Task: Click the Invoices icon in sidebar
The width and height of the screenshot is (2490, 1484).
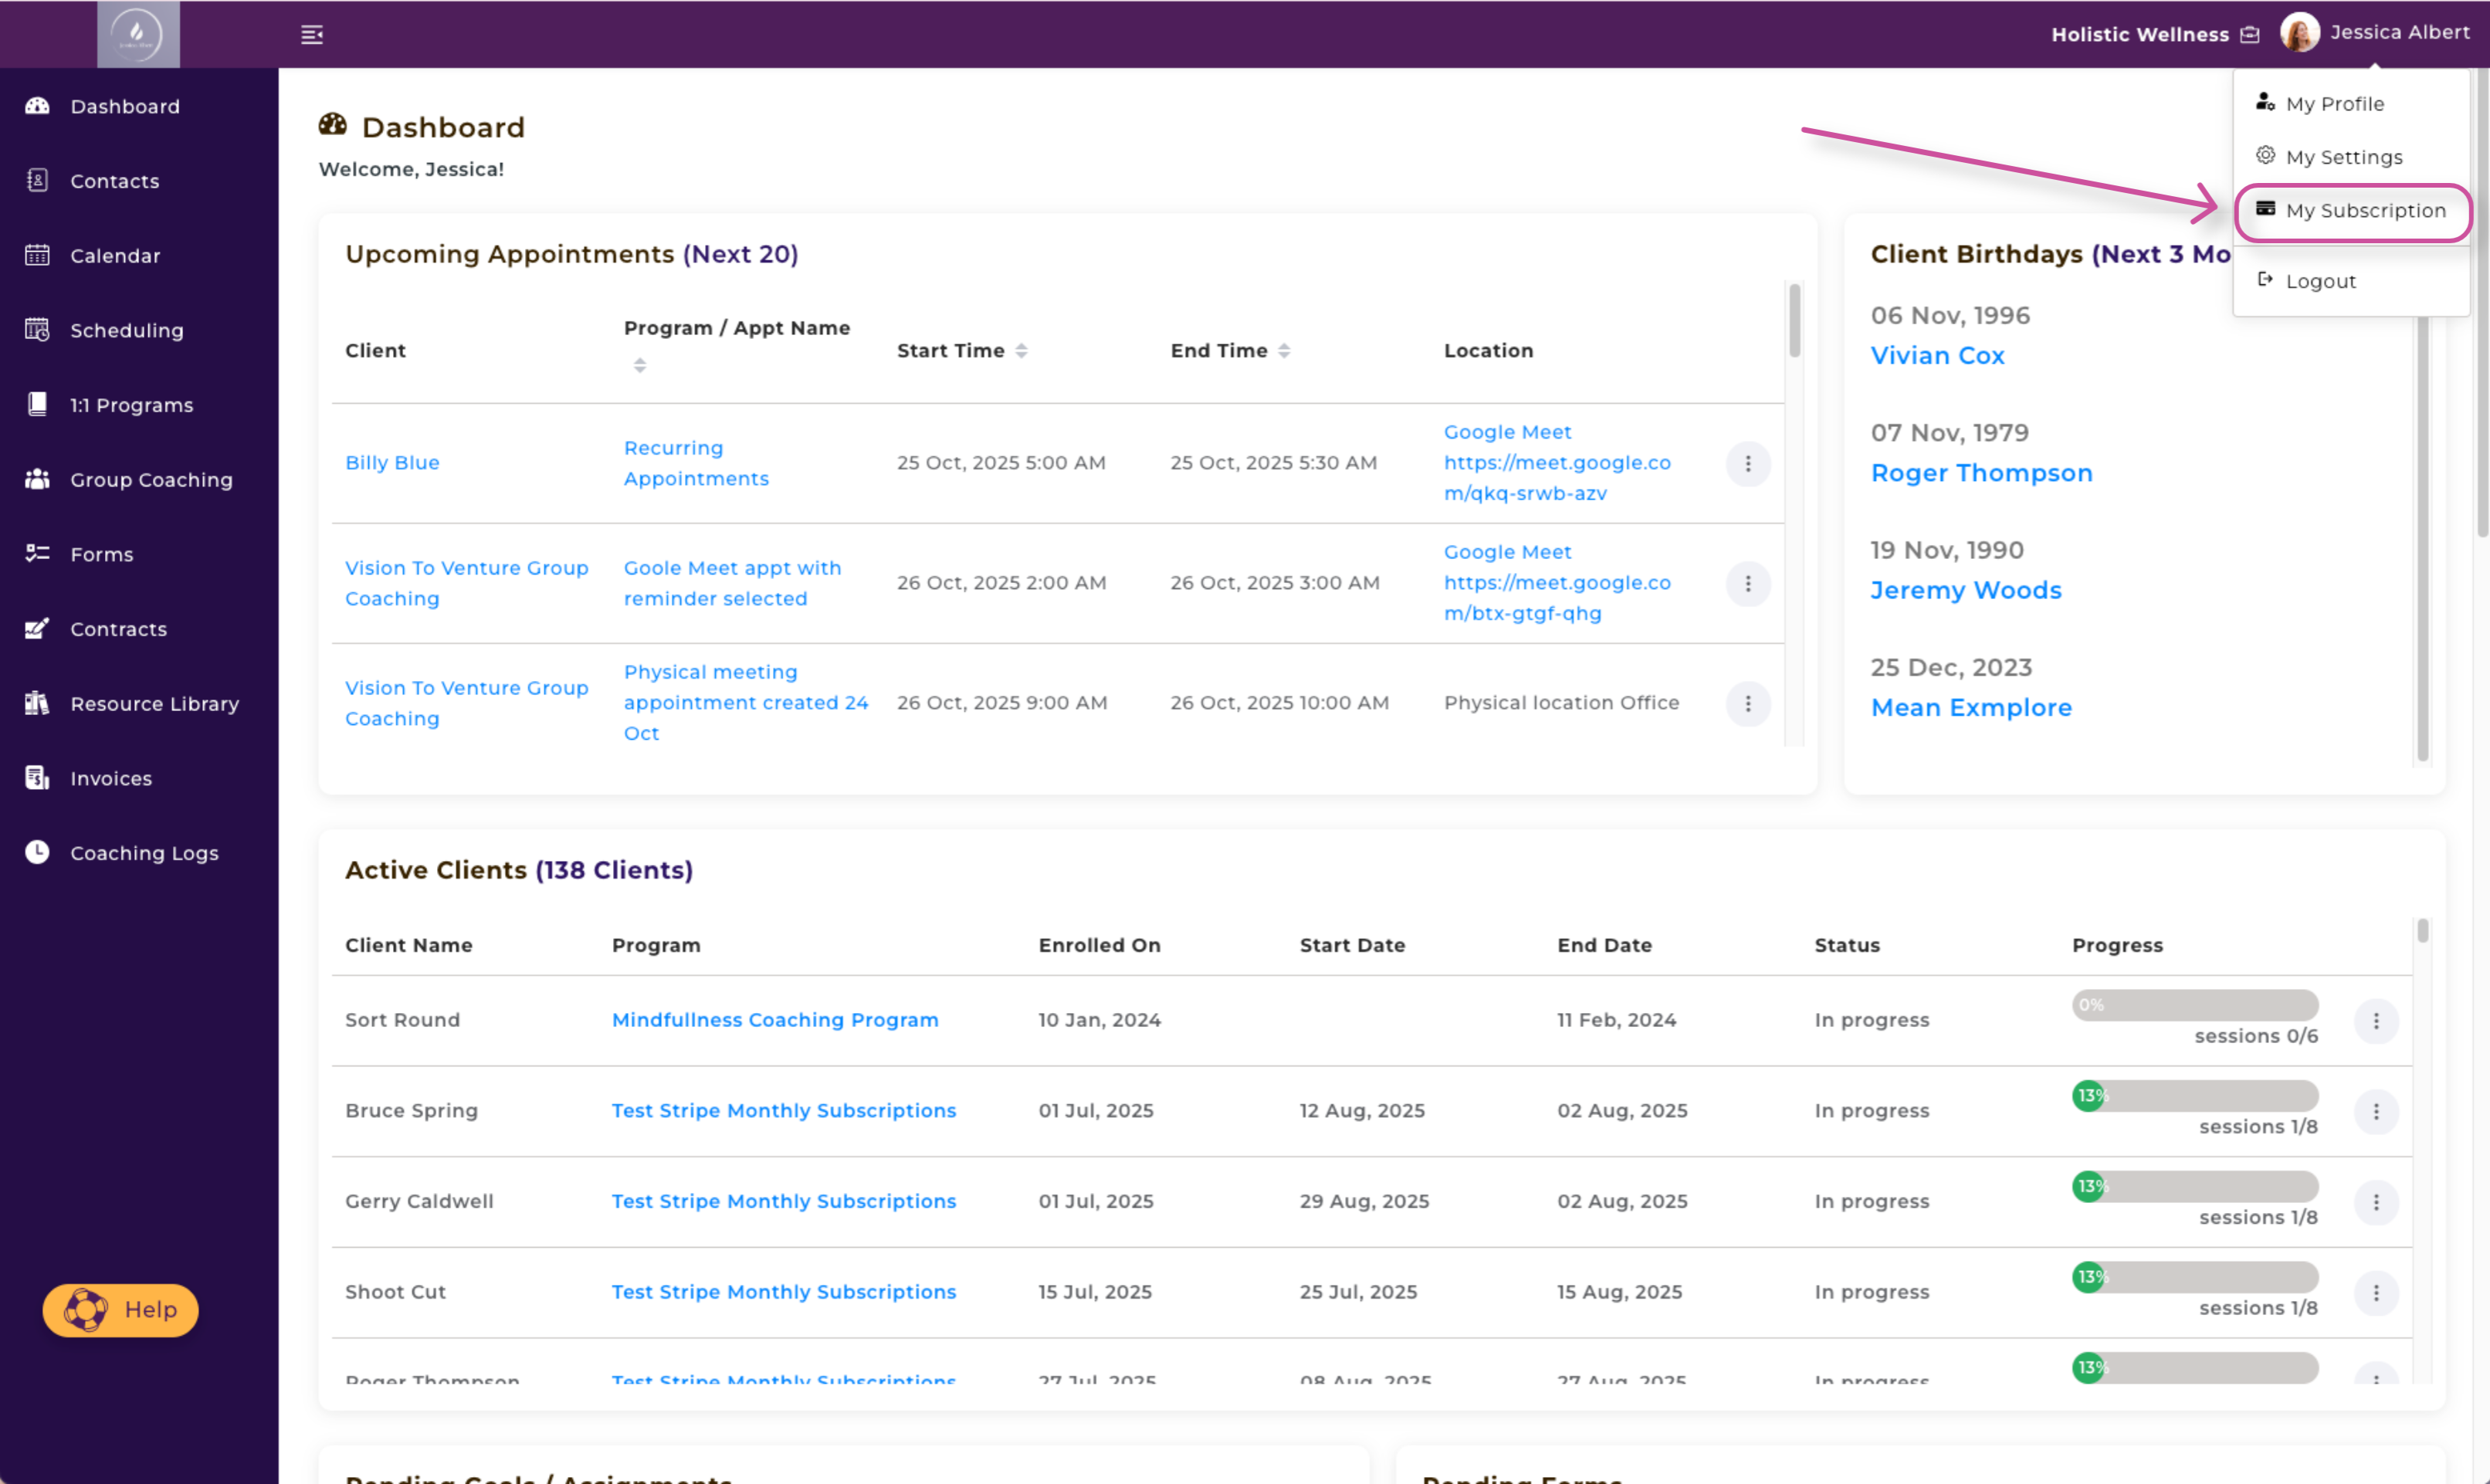Action: coord(37,778)
